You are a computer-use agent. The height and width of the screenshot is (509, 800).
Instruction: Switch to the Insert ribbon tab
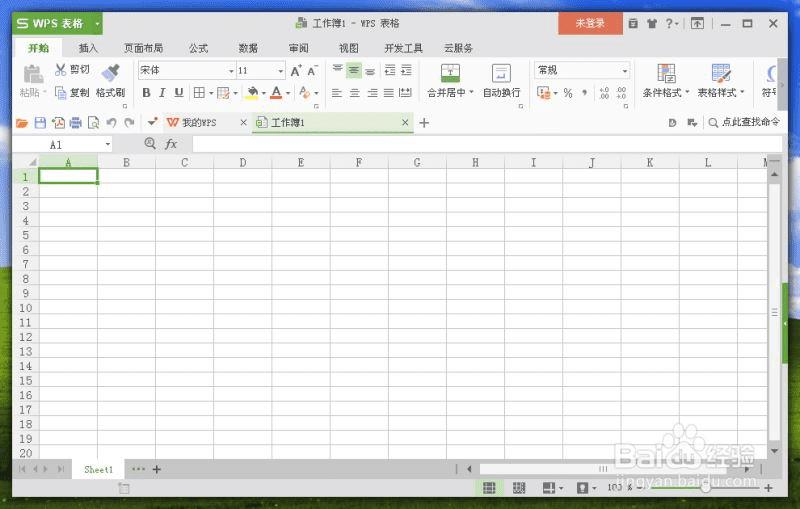[88, 48]
